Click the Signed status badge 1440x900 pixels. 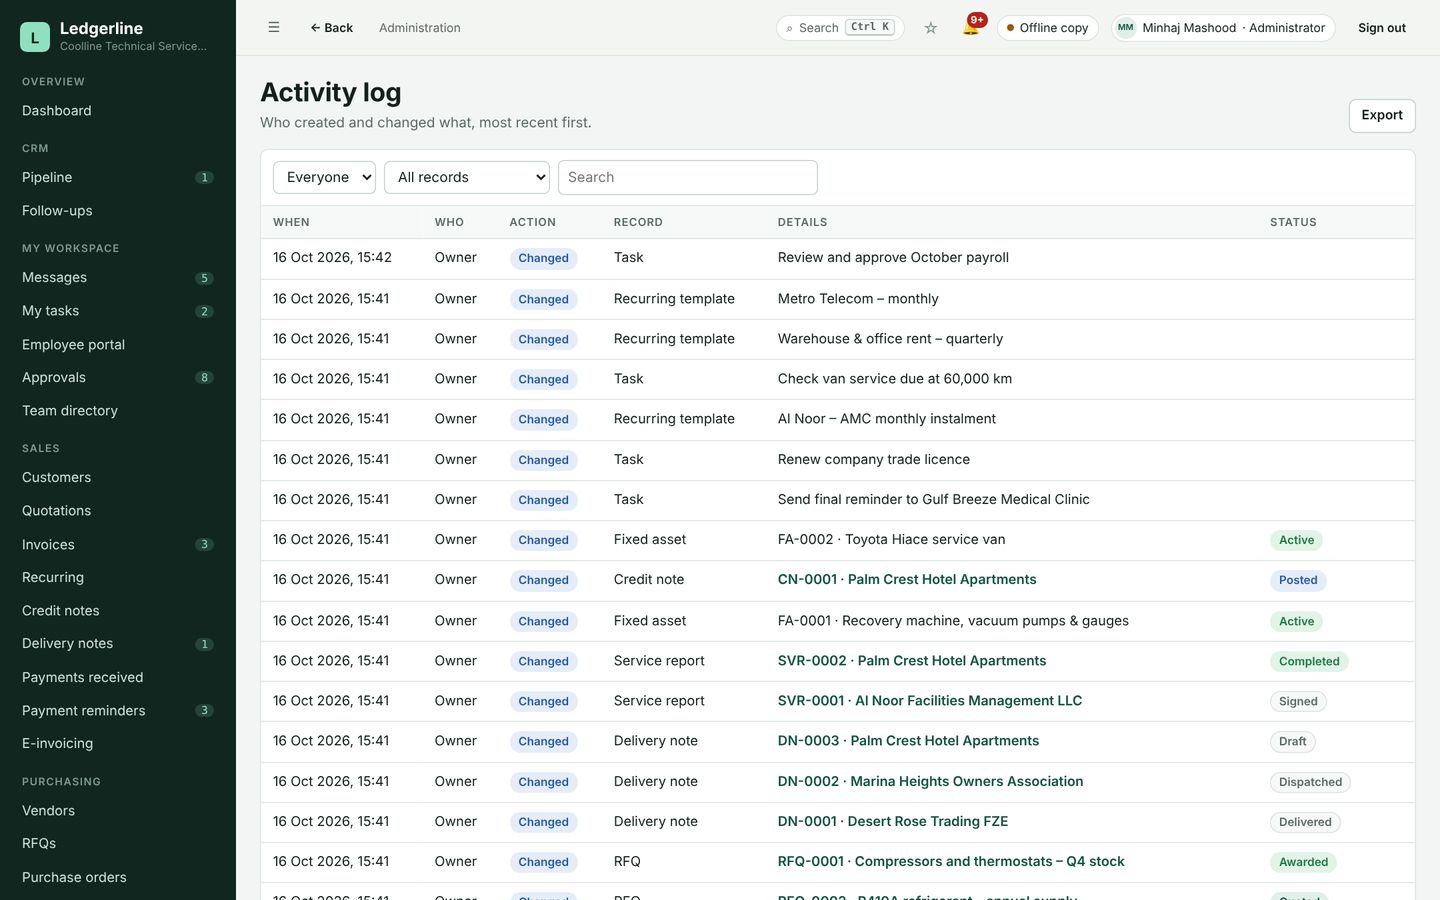click(1298, 701)
